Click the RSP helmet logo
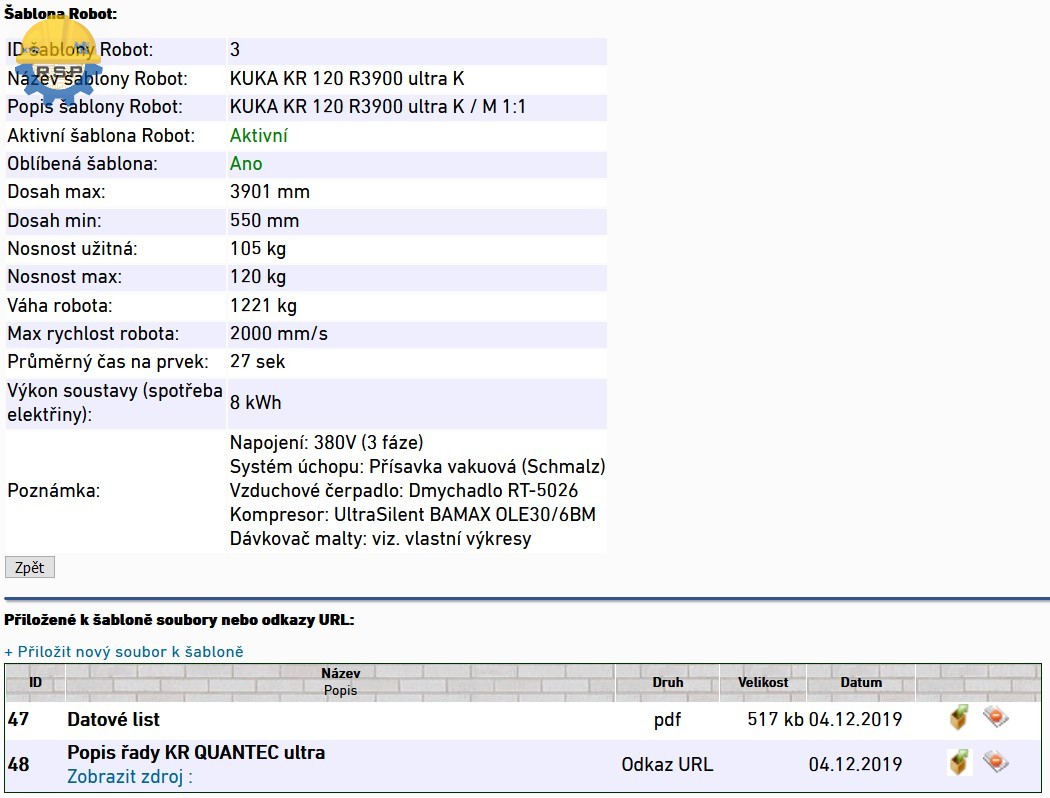 pyautogui.click(x=59, y=60)
